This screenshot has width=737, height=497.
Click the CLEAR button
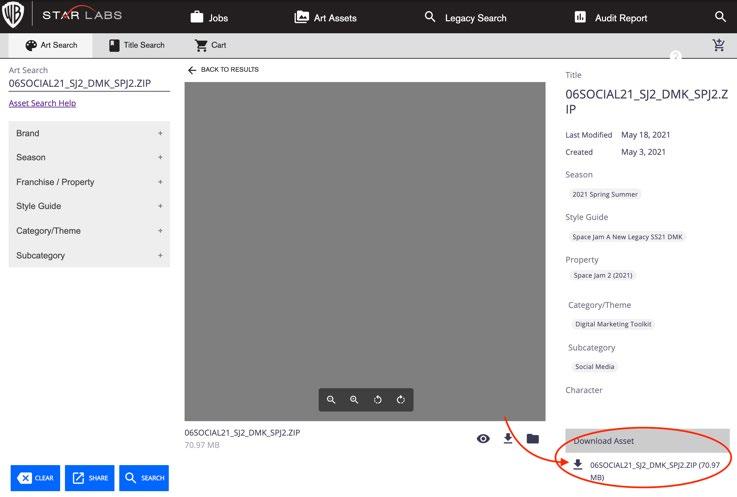(x=35, y=478)
